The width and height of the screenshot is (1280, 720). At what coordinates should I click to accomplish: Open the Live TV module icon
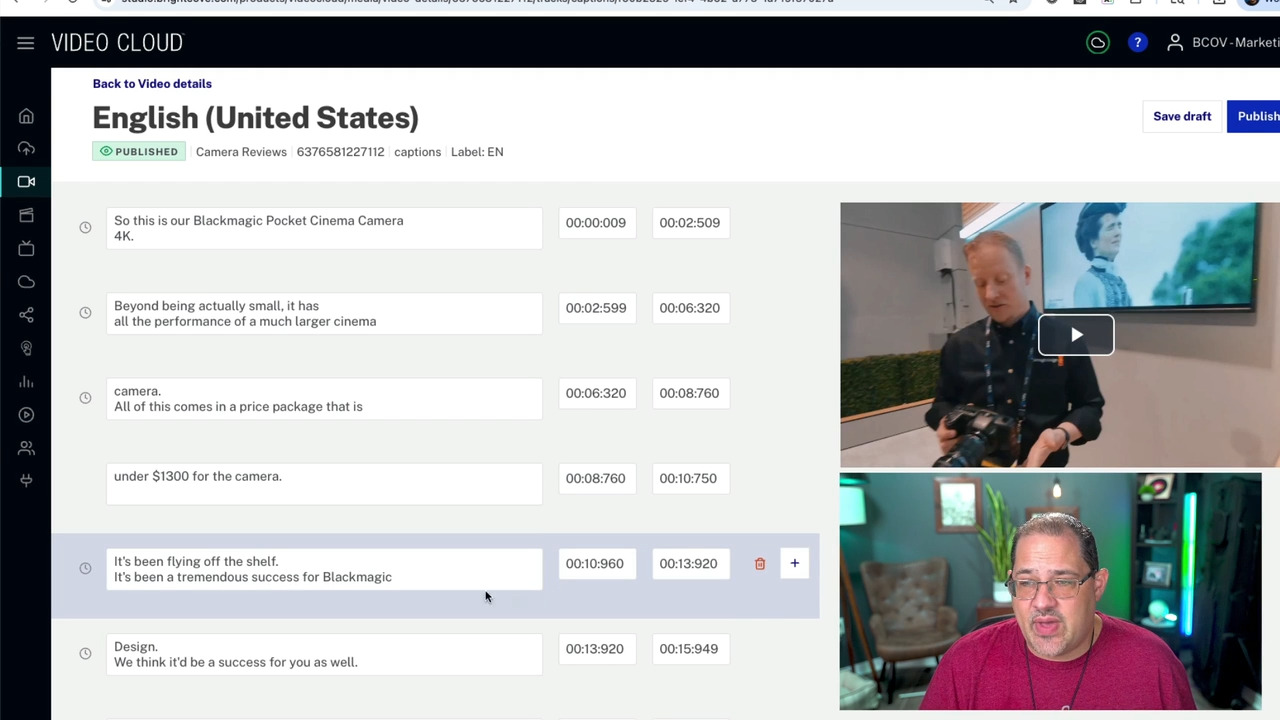pos(26,248)
